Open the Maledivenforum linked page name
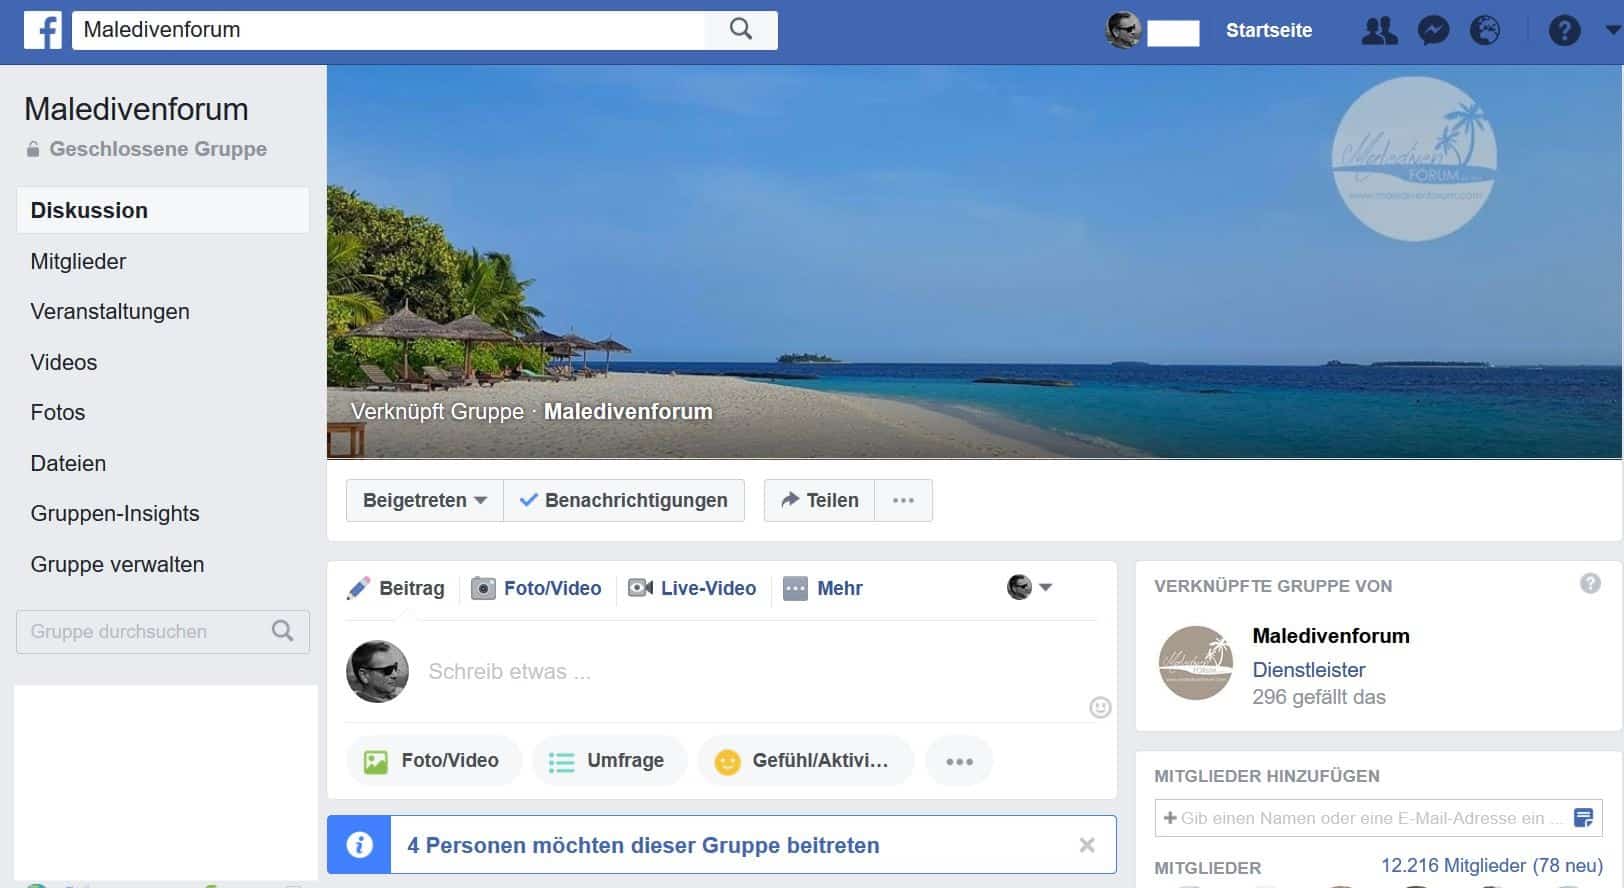 1331,636
